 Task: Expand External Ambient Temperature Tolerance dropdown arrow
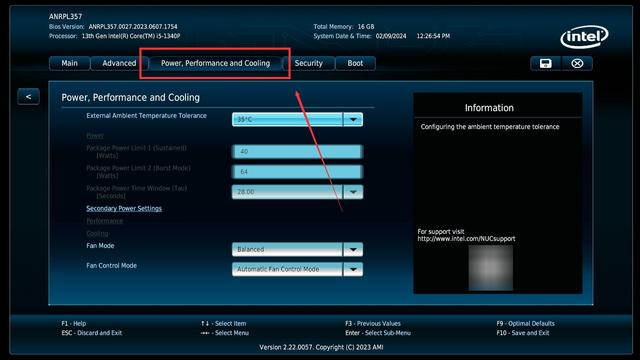pyautogui.click(x=353, y=120)
